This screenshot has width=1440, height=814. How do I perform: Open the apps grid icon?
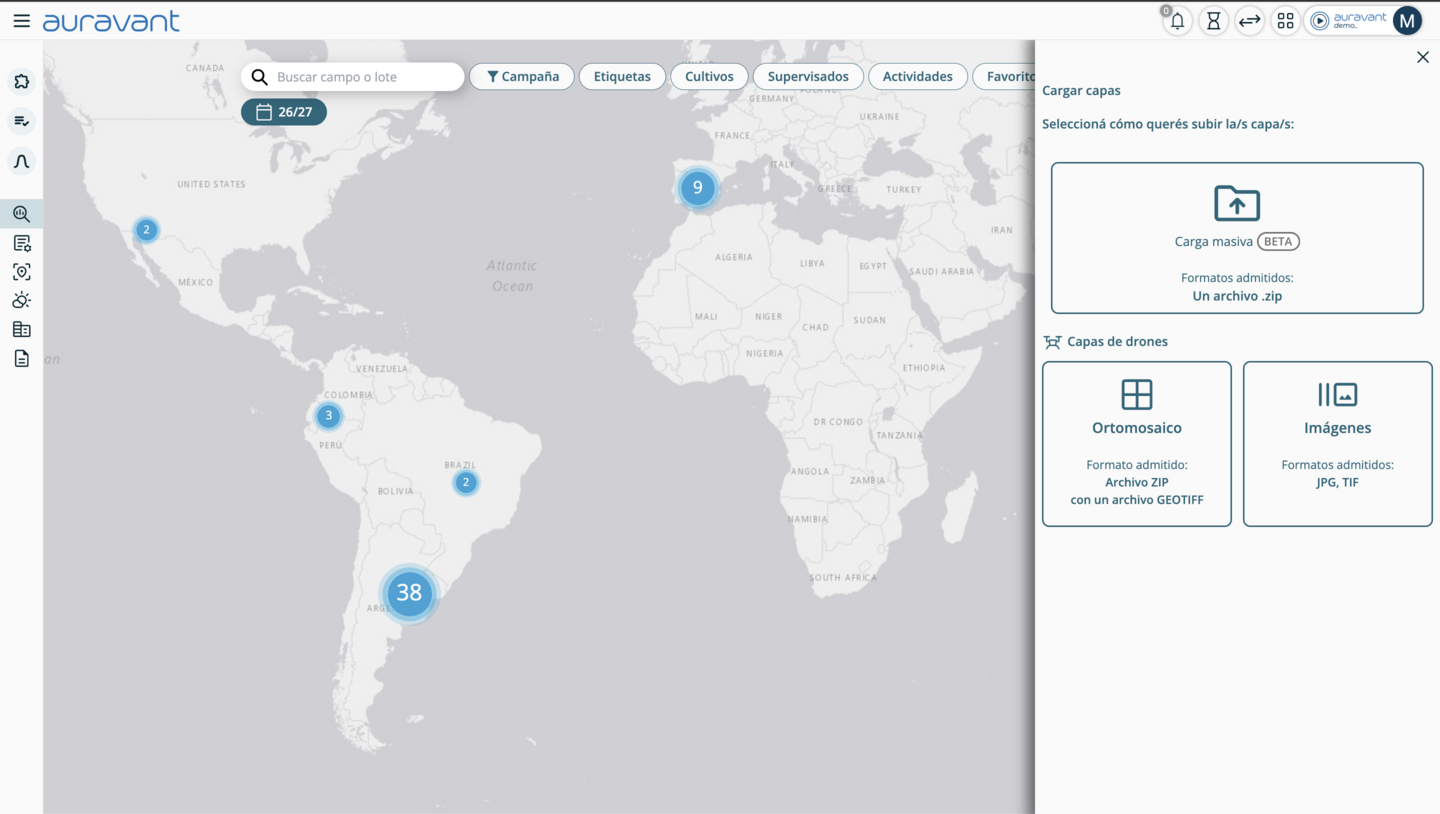[1285, 21]
